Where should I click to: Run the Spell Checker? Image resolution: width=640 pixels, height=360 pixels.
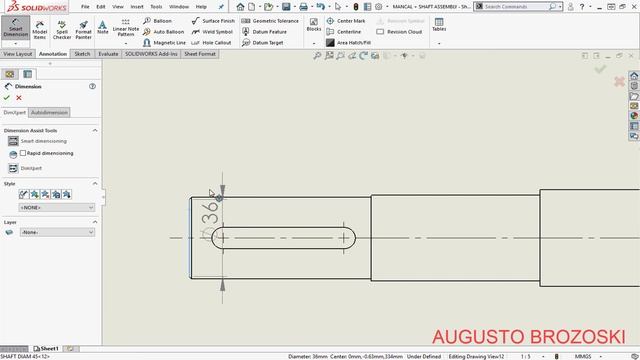pos(62,29)
